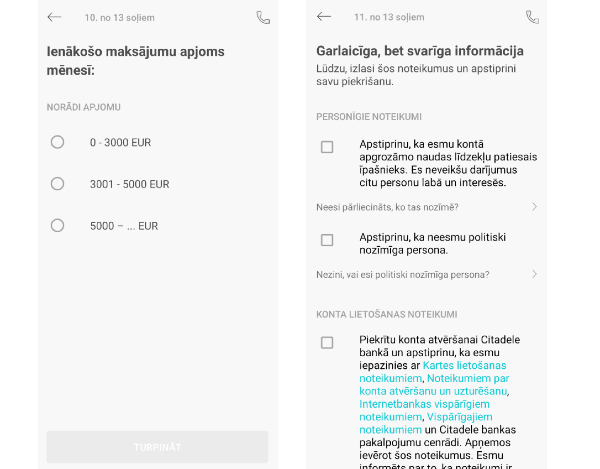Screen dimensions: 600x469
Task: Go back from step 11 screen
Action: coord(324,16)
